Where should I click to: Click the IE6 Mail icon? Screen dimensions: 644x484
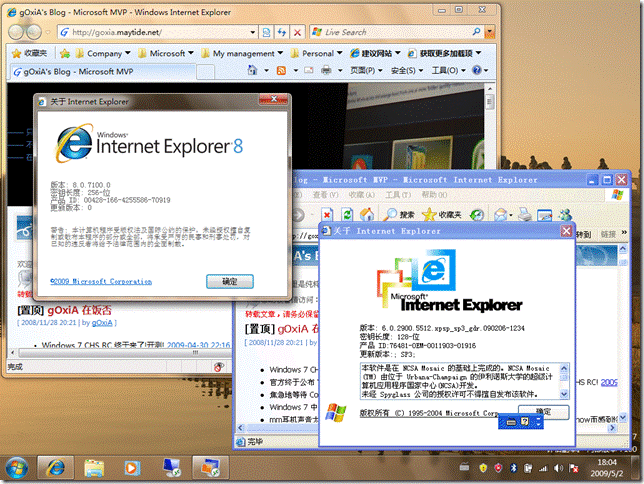[500, 214]
